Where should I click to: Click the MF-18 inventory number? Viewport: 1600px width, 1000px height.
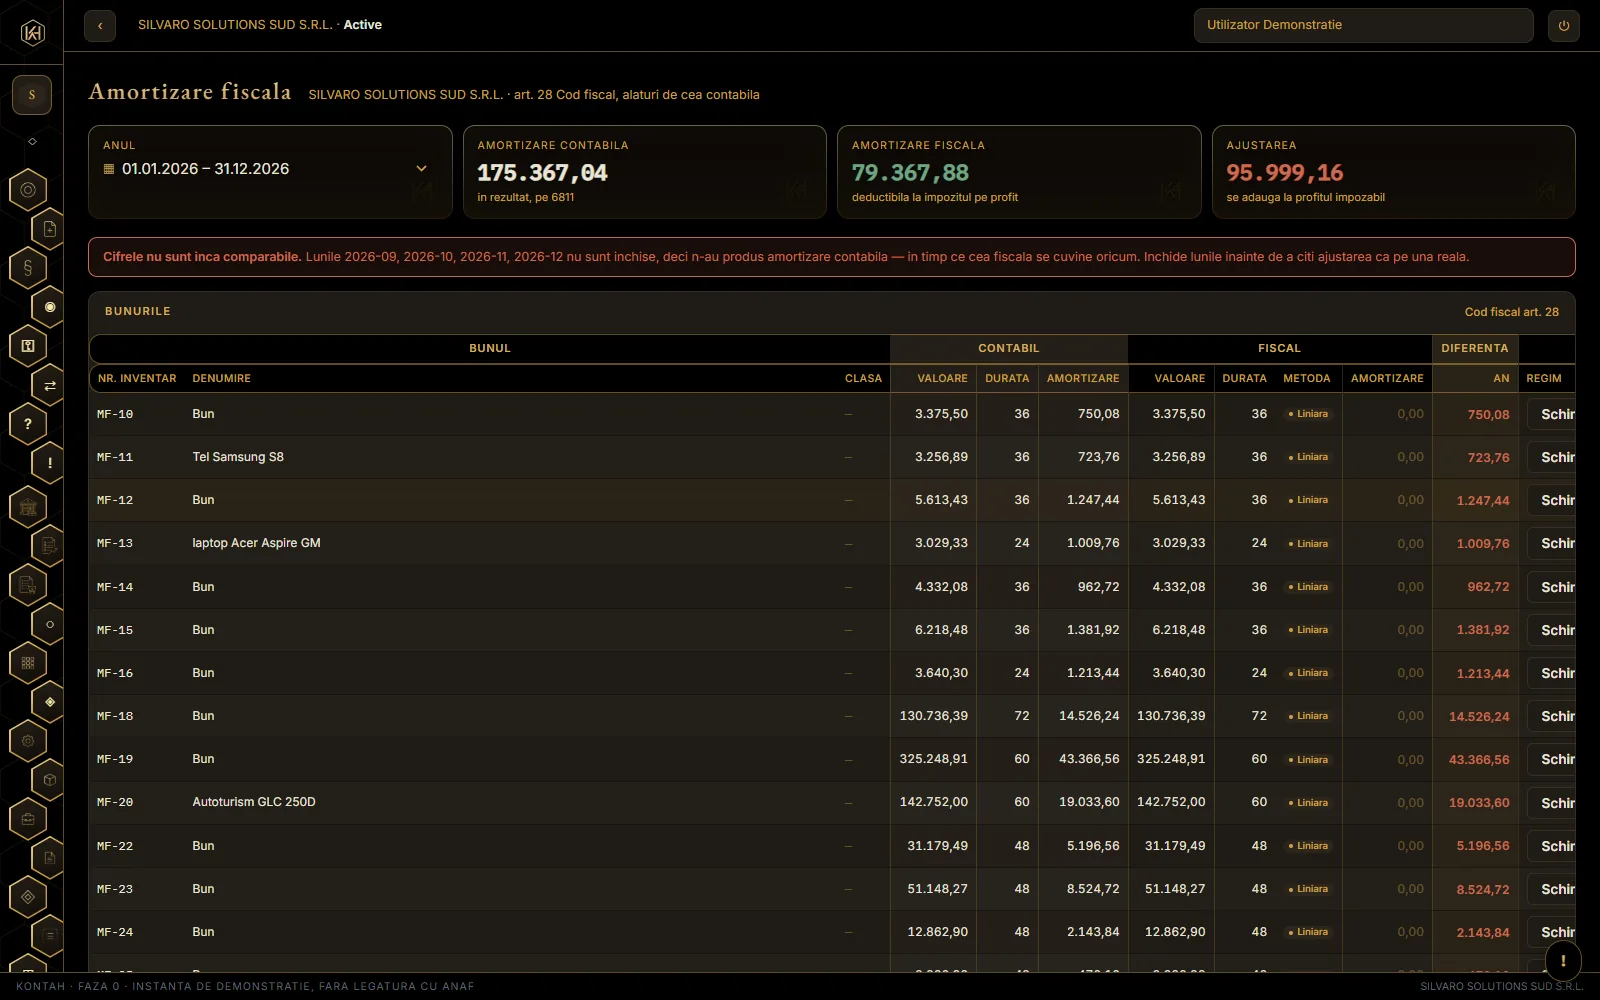click(x=115, y=716)
